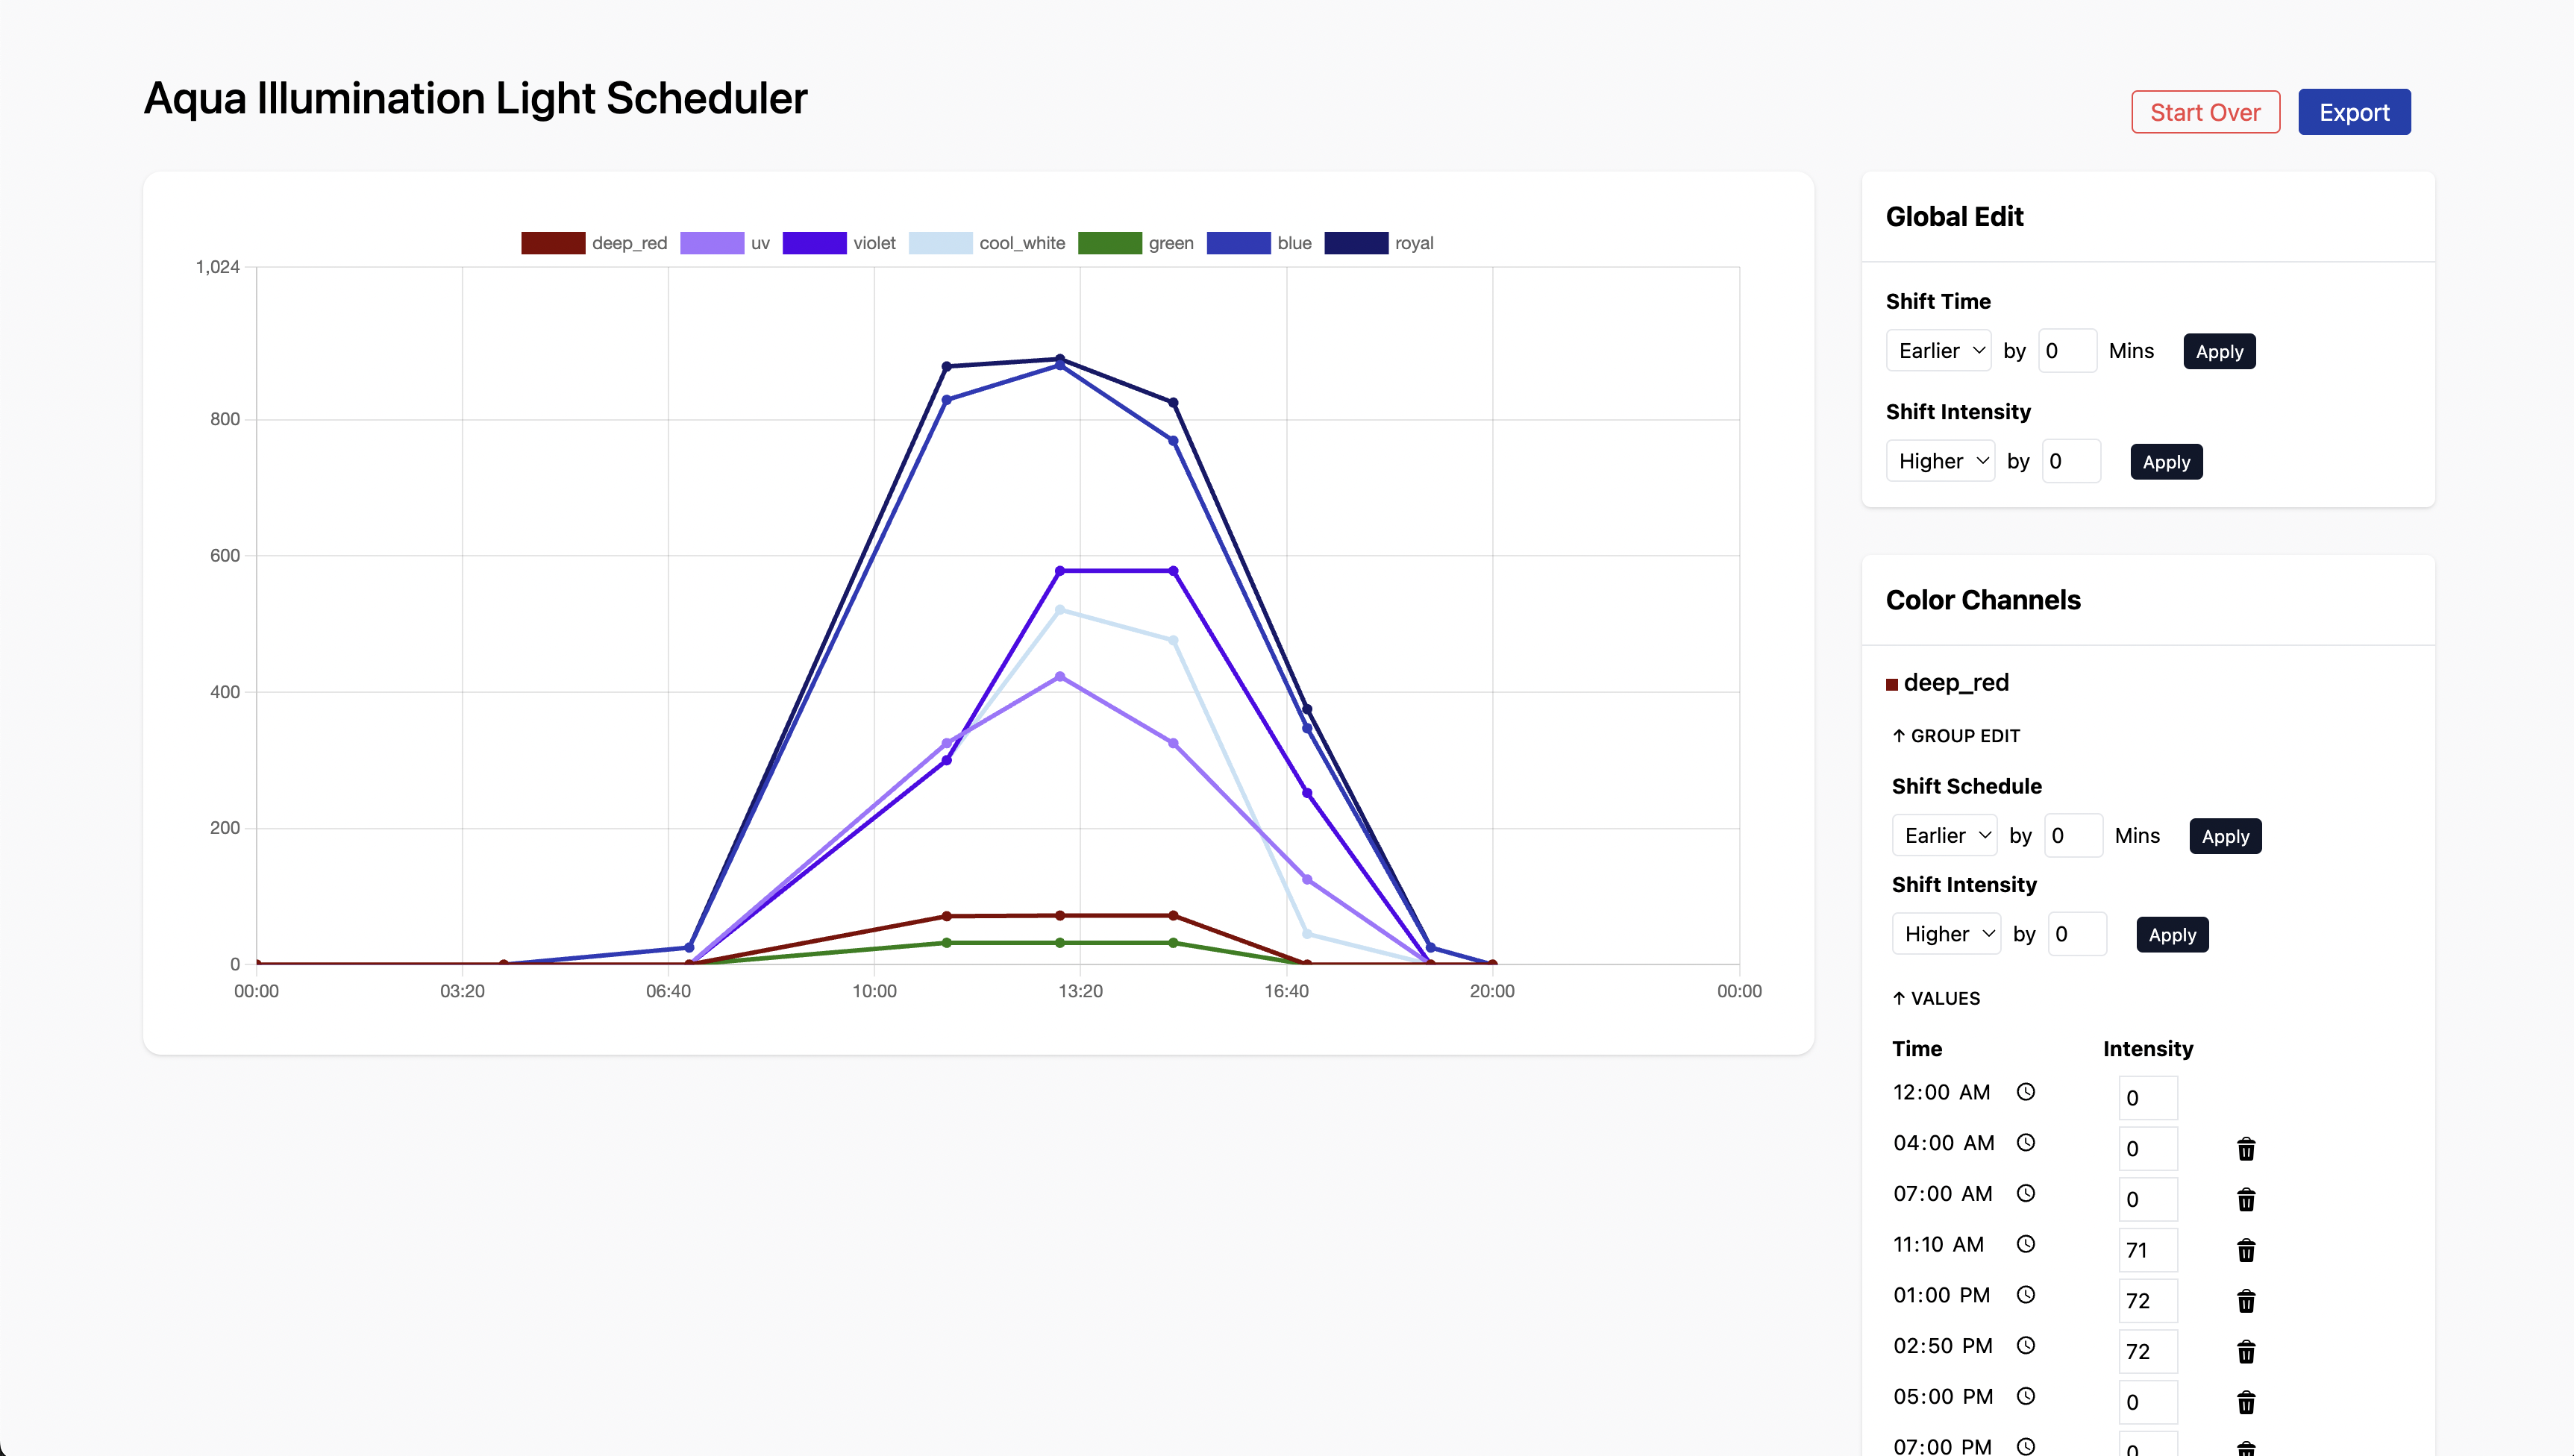Delete the 07:00 AM schedule row
This screenshot has width=2574, height=1456.
tap(2246, 1199)
